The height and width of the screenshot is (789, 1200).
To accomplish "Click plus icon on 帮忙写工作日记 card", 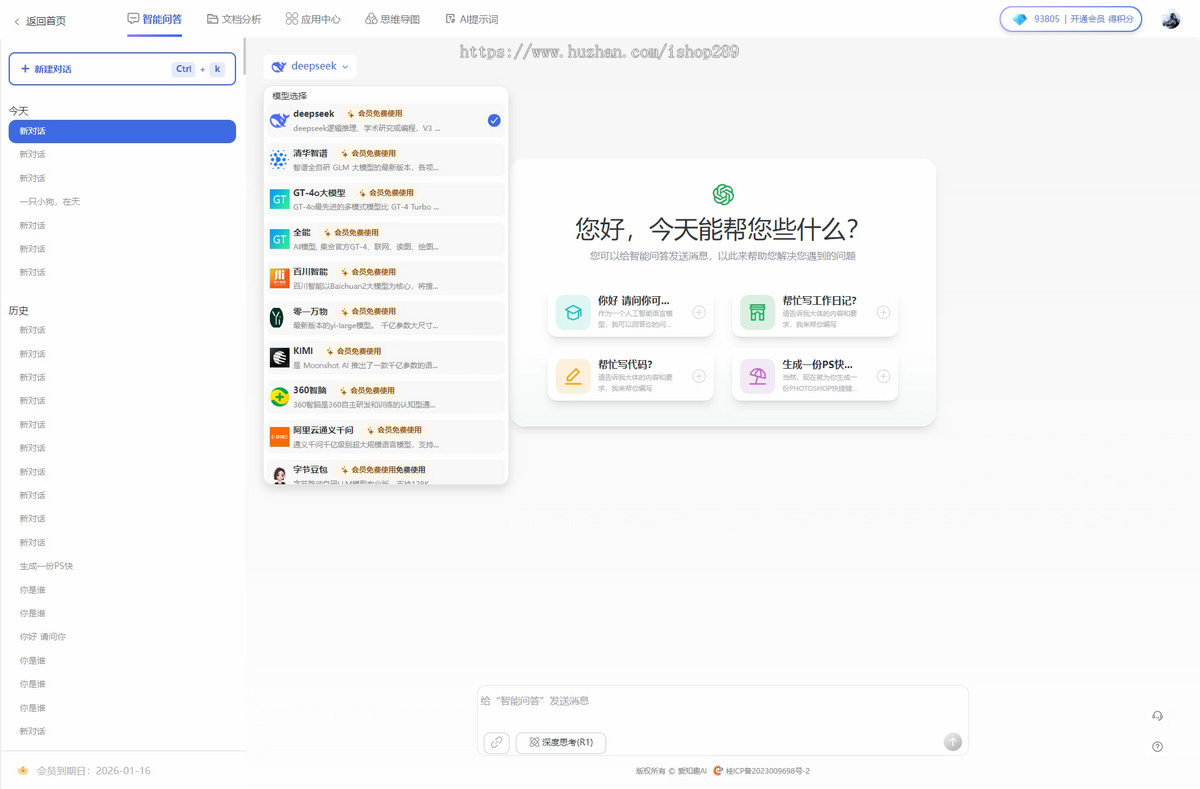I will (x=883, y=312).
